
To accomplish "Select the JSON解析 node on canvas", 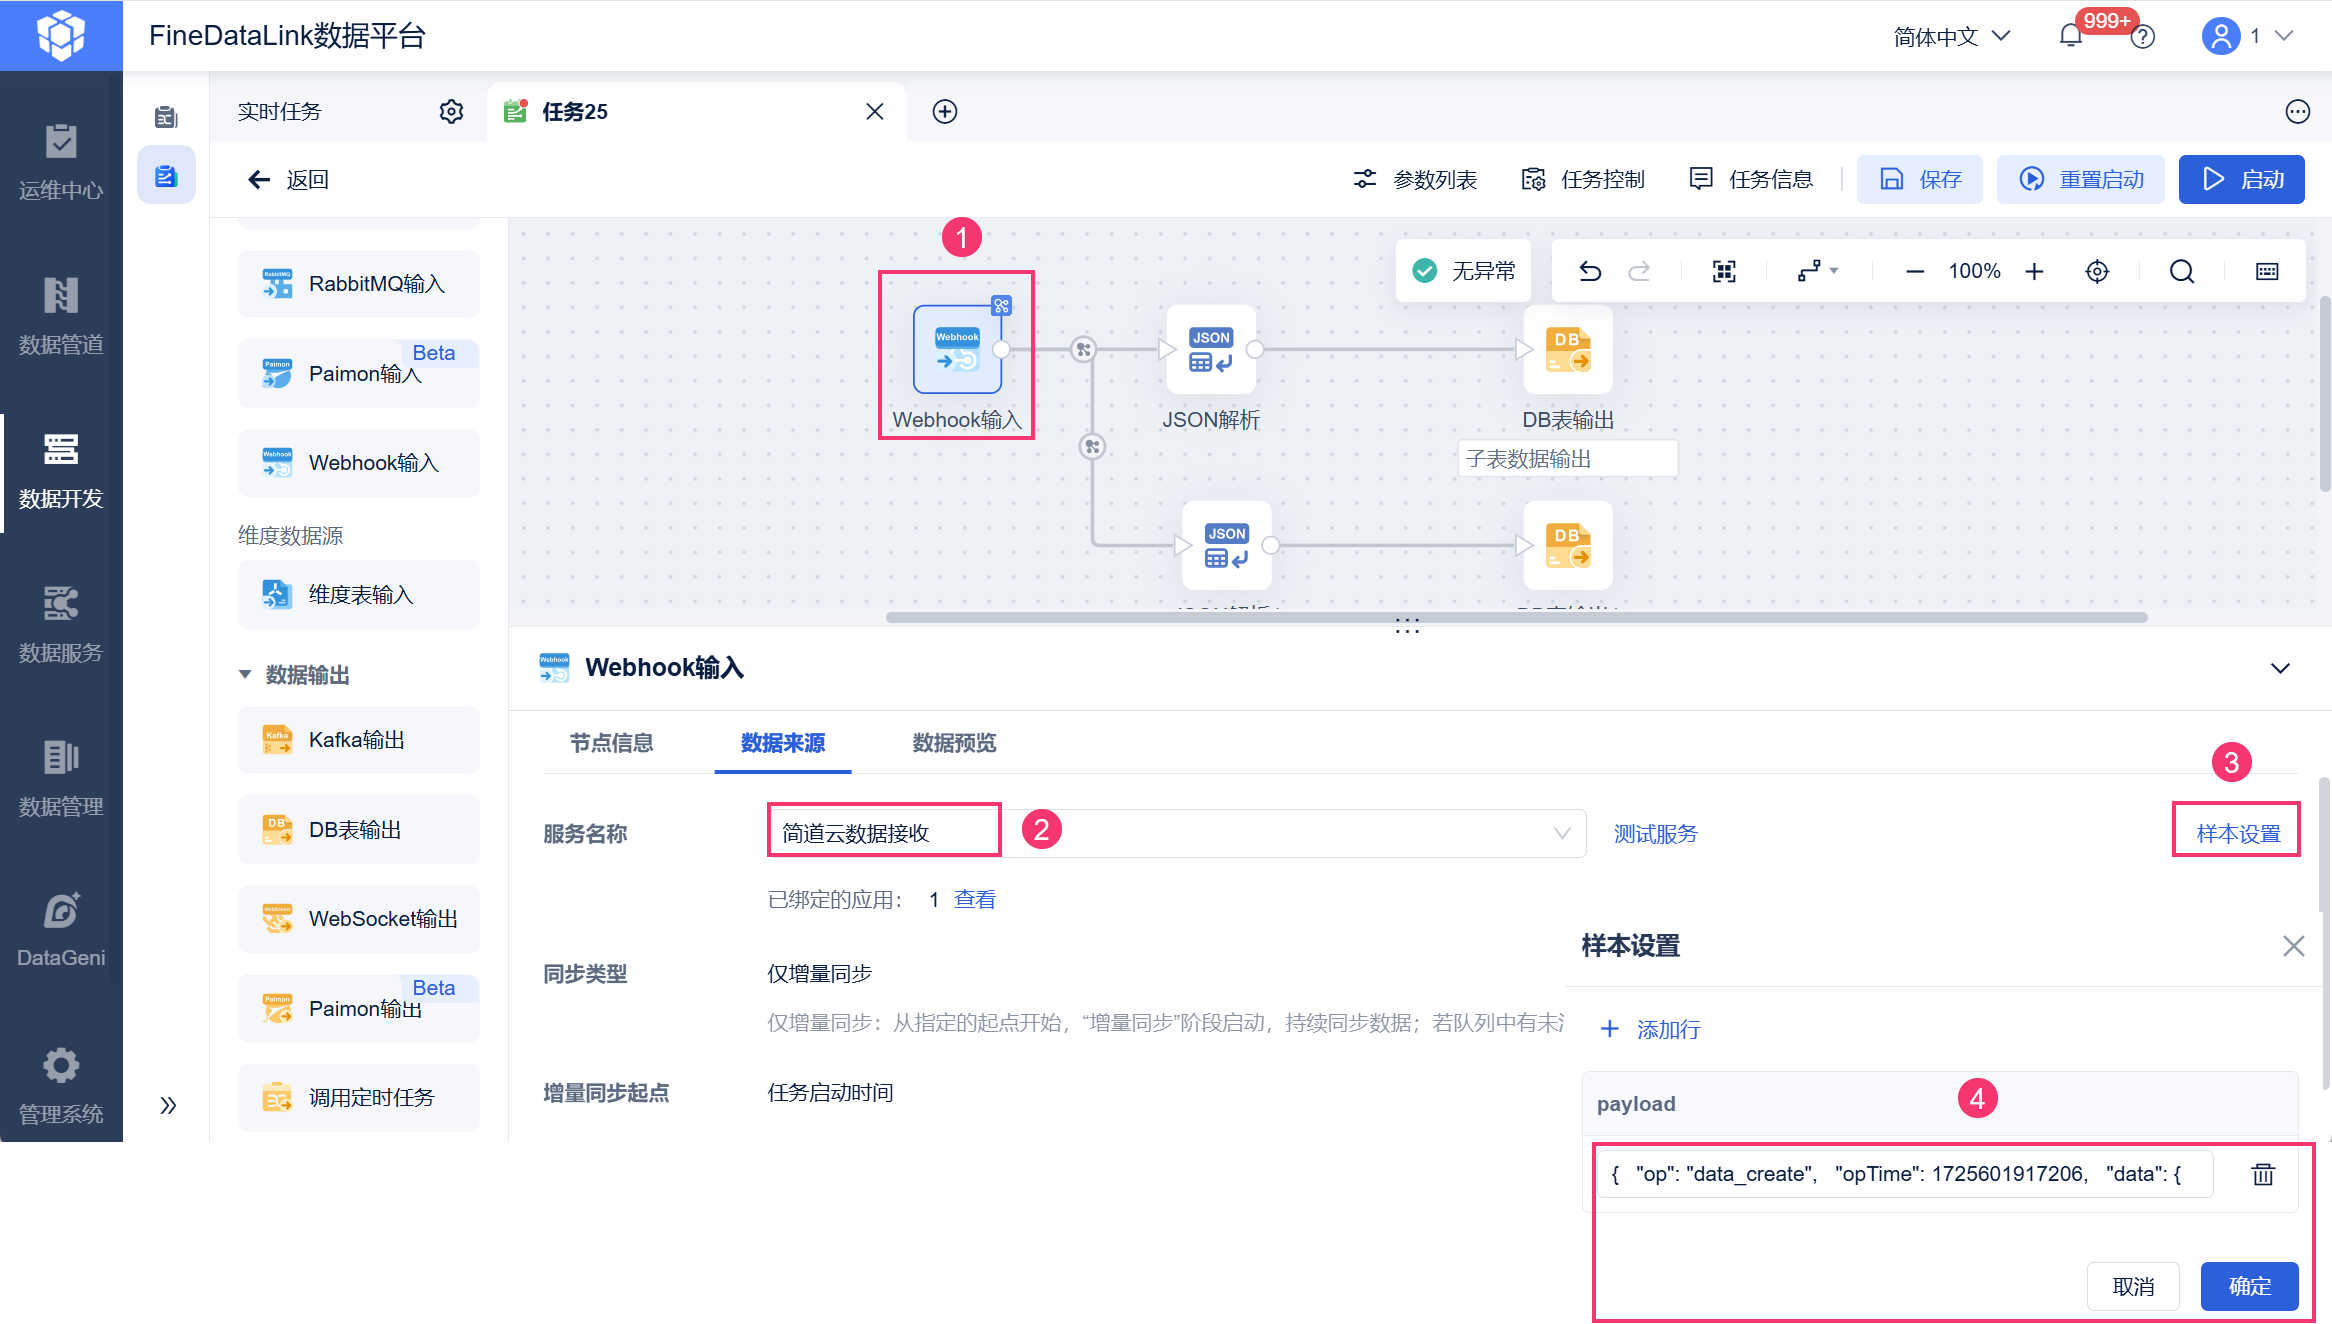I will point(1211,349).
